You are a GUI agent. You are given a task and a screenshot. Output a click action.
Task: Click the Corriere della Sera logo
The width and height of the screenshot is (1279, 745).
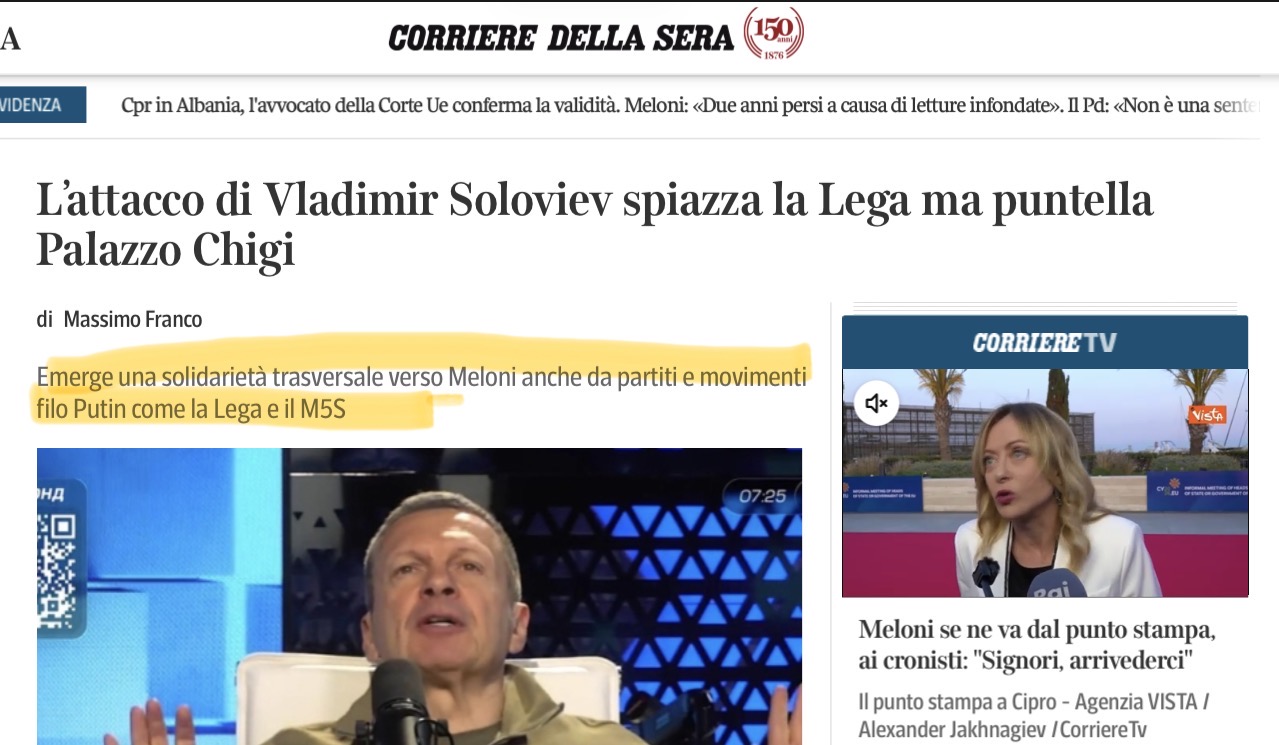[x=561, y=38]
